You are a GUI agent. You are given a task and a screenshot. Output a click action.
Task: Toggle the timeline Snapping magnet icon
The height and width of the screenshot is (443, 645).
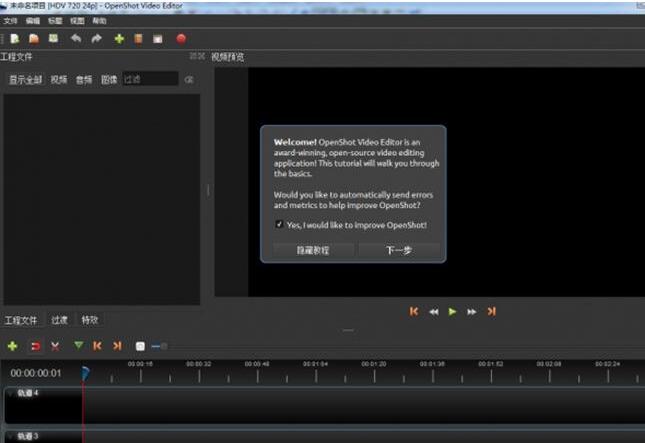[34, 346]
